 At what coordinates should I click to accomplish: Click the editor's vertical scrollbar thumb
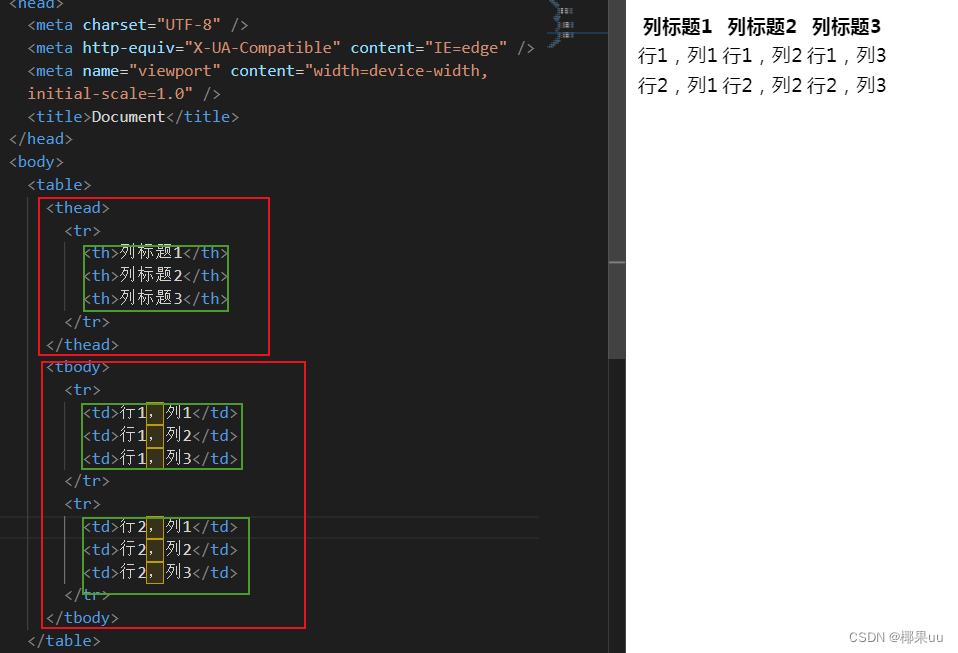tap(616, 179)
